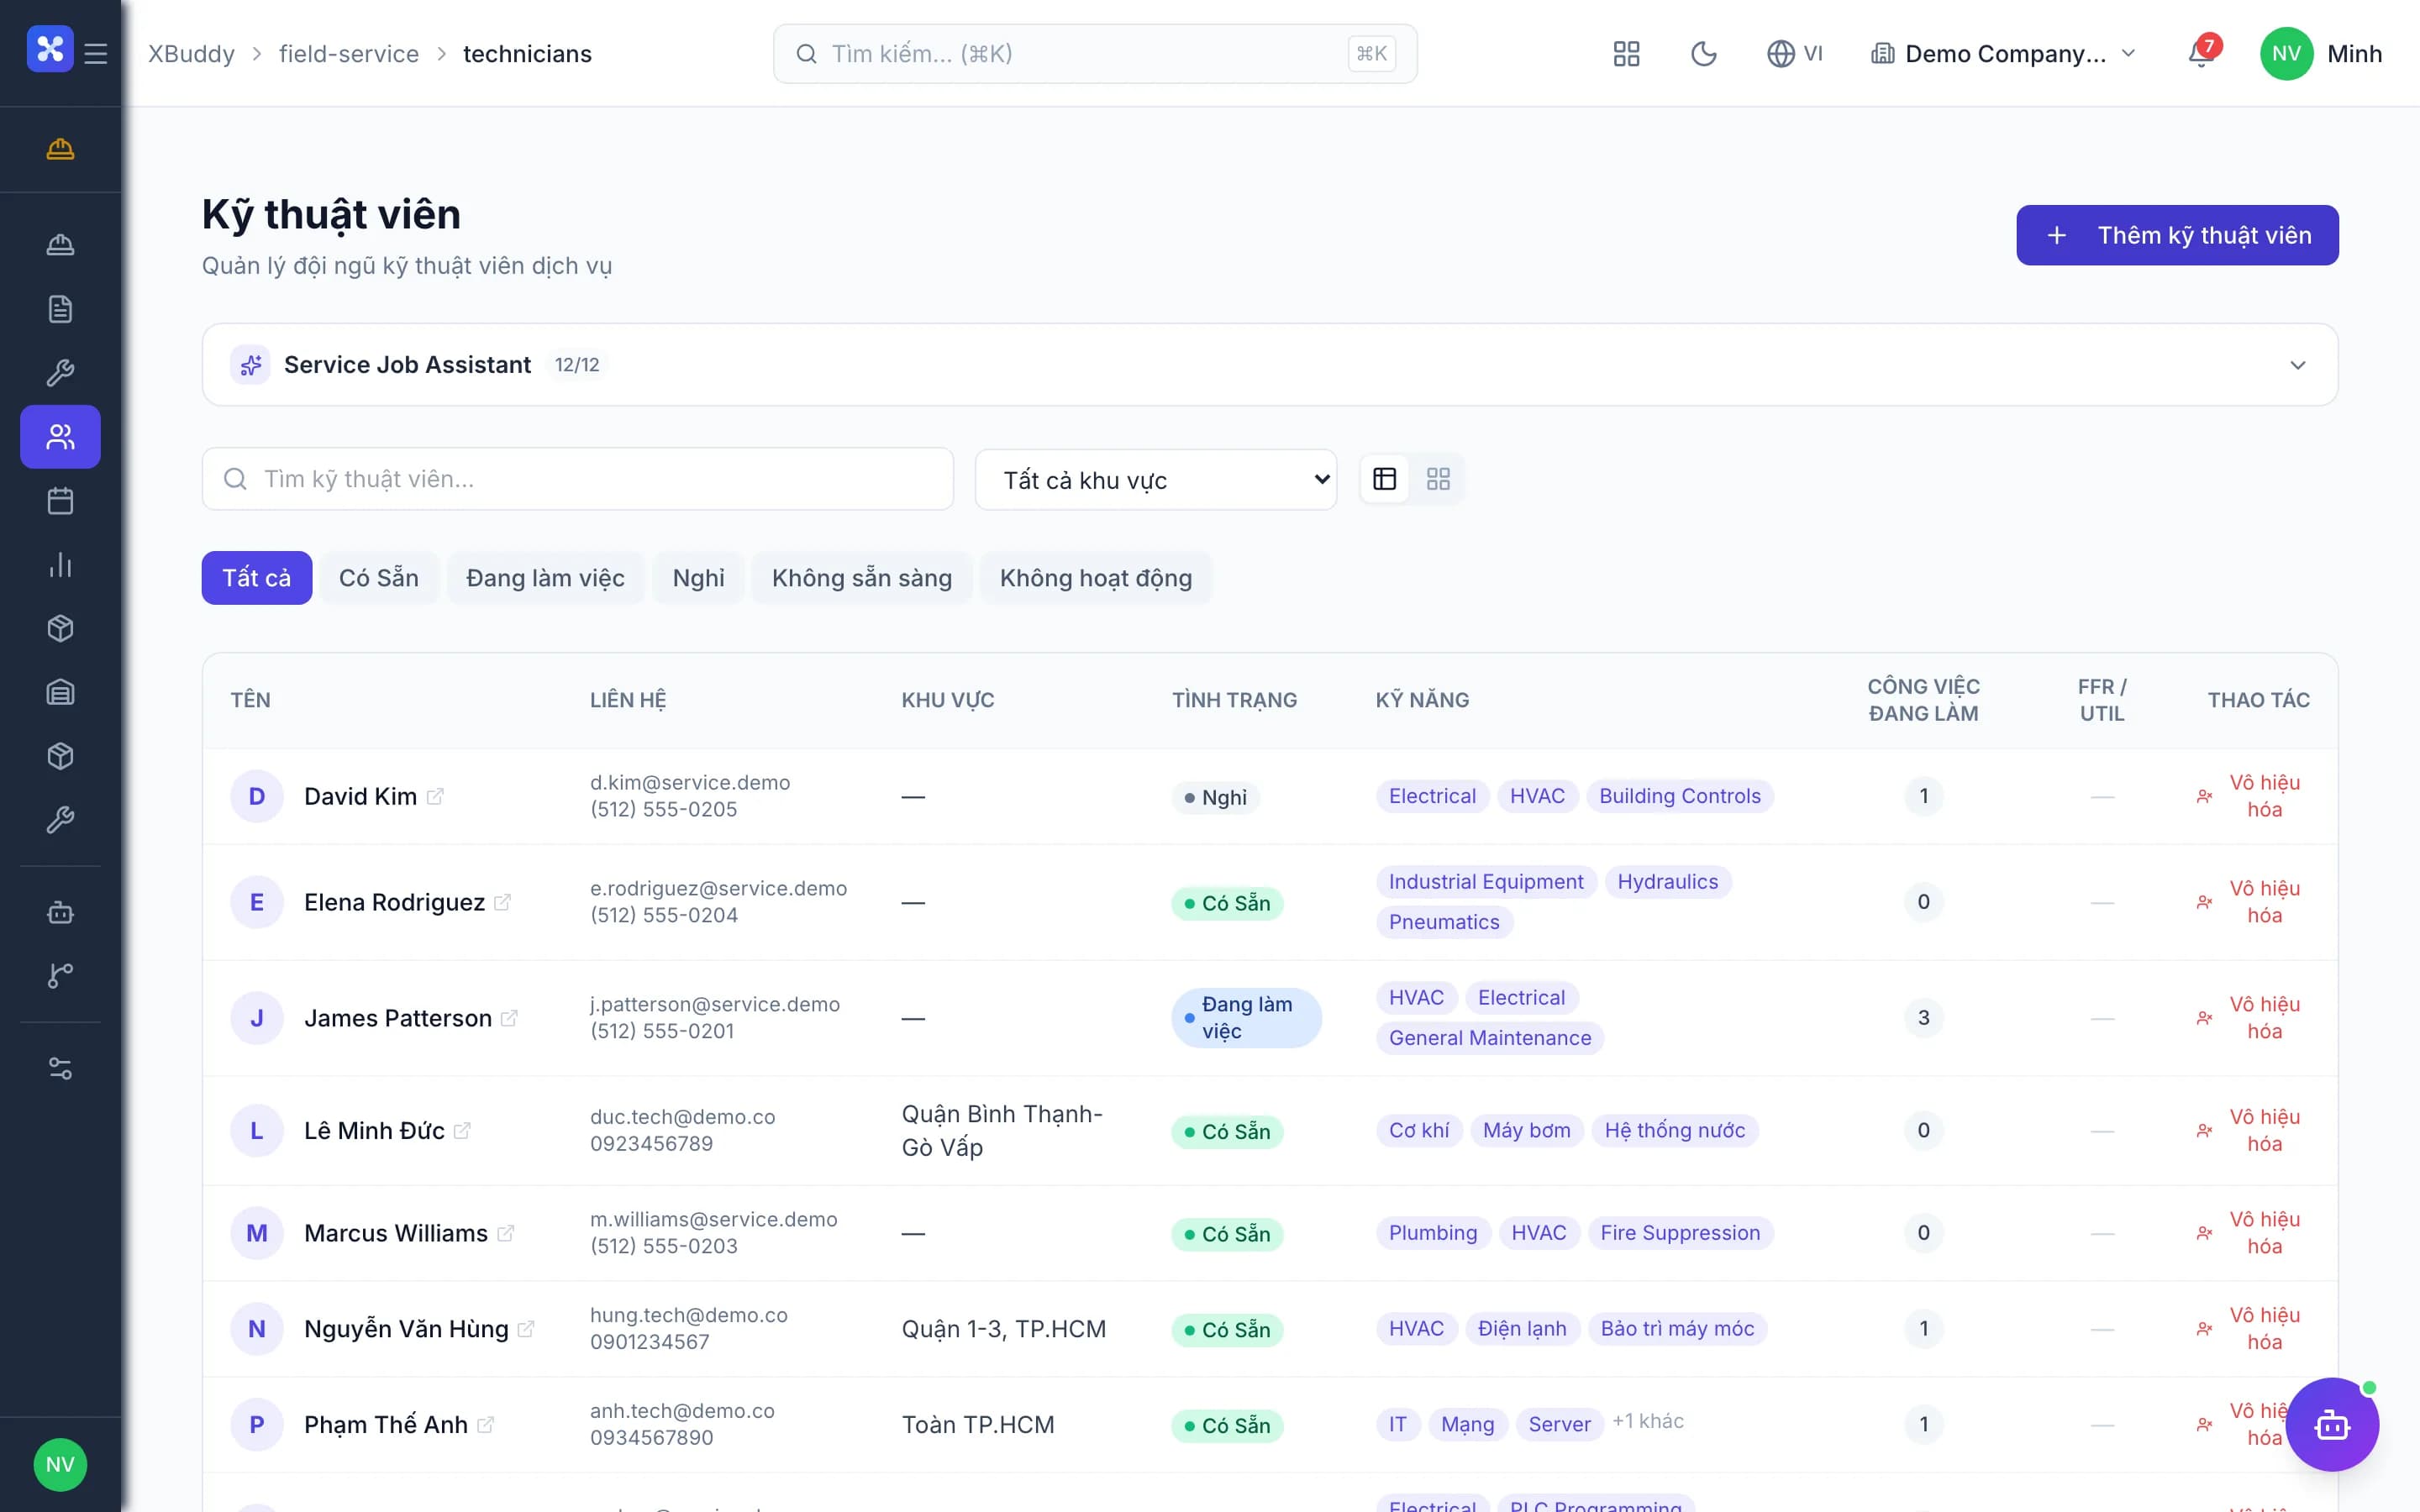The height and width of the screenshot is (1512, 2420).
Task: Click Quận 1-3, TP.HCM area cell
Action: [1004, 1329]
